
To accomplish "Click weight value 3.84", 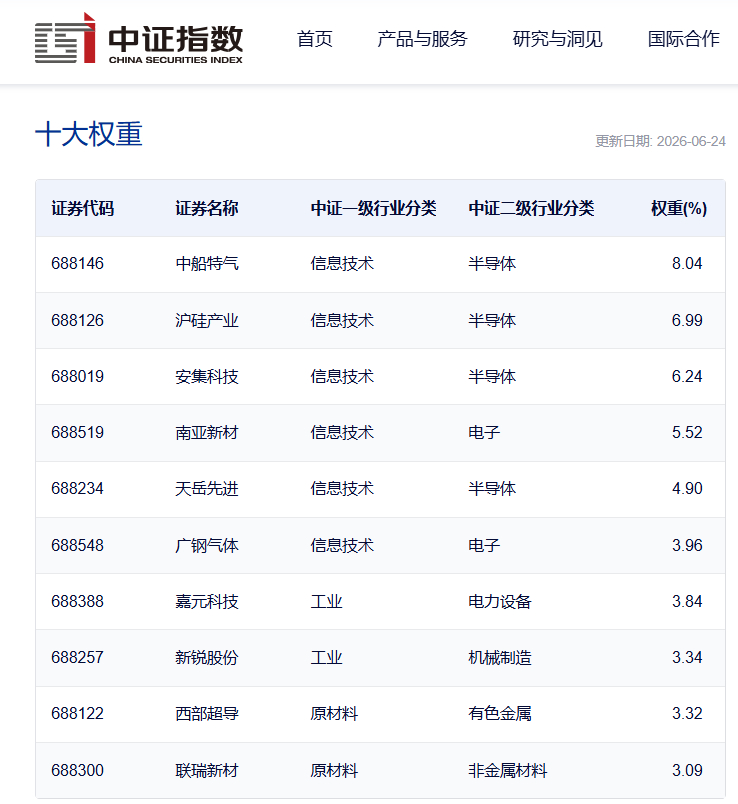I will point(687,601).
